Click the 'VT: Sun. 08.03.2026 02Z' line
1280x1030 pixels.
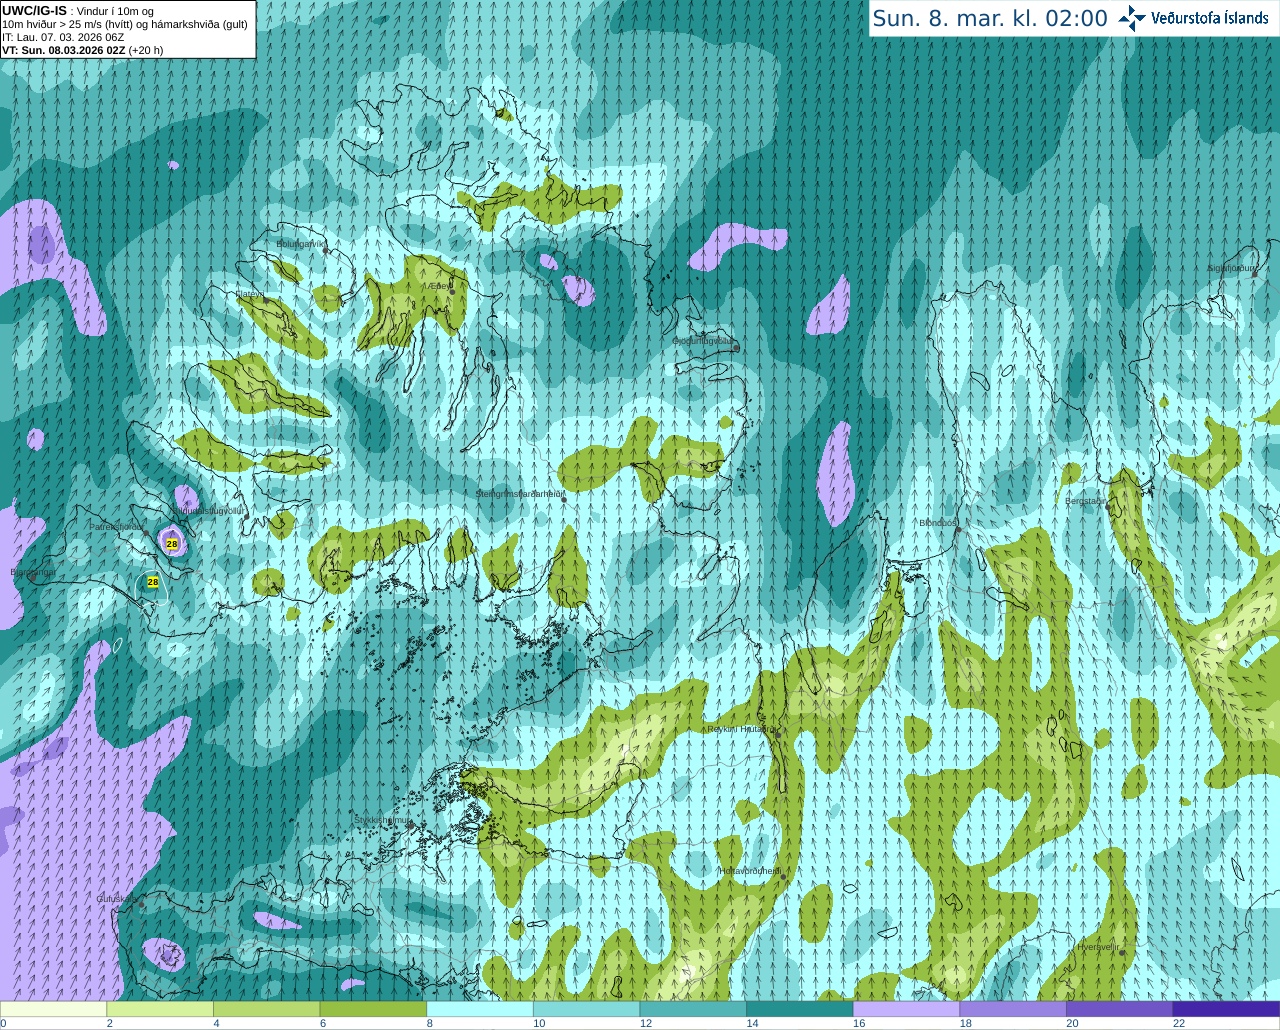[x=64, y=50]
